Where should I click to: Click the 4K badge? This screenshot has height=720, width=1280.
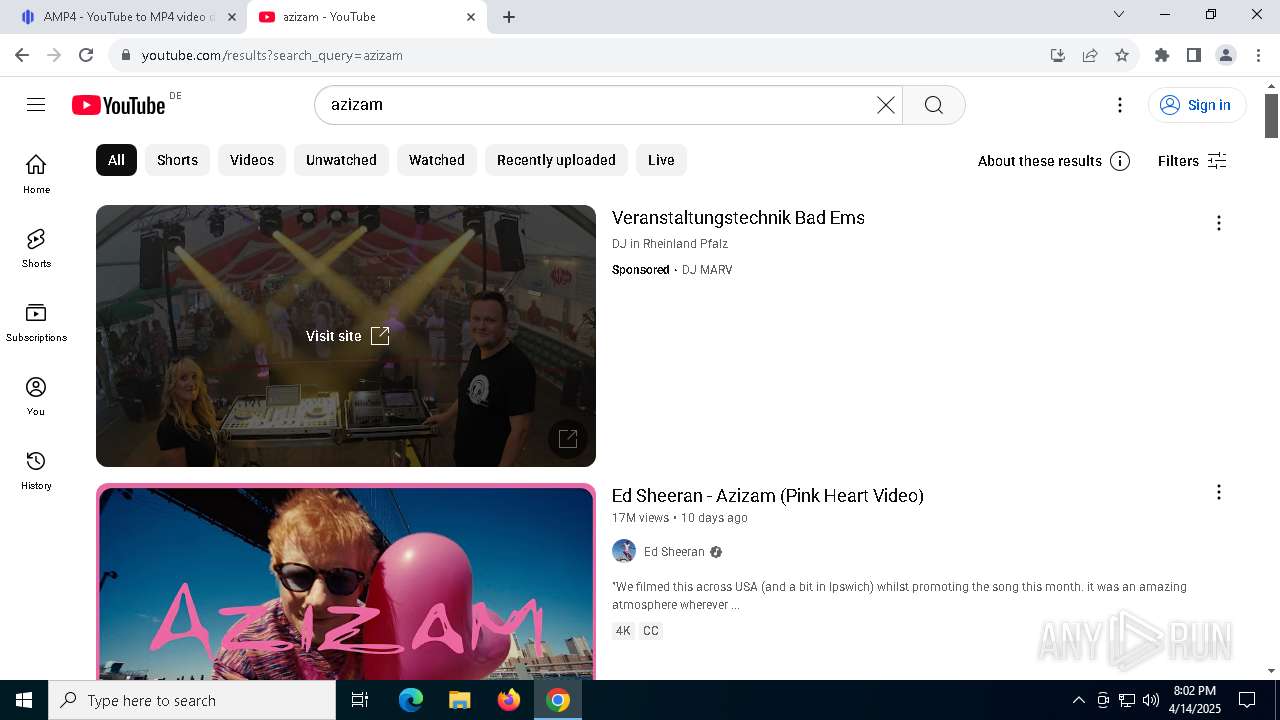click(x=623, y=631)
